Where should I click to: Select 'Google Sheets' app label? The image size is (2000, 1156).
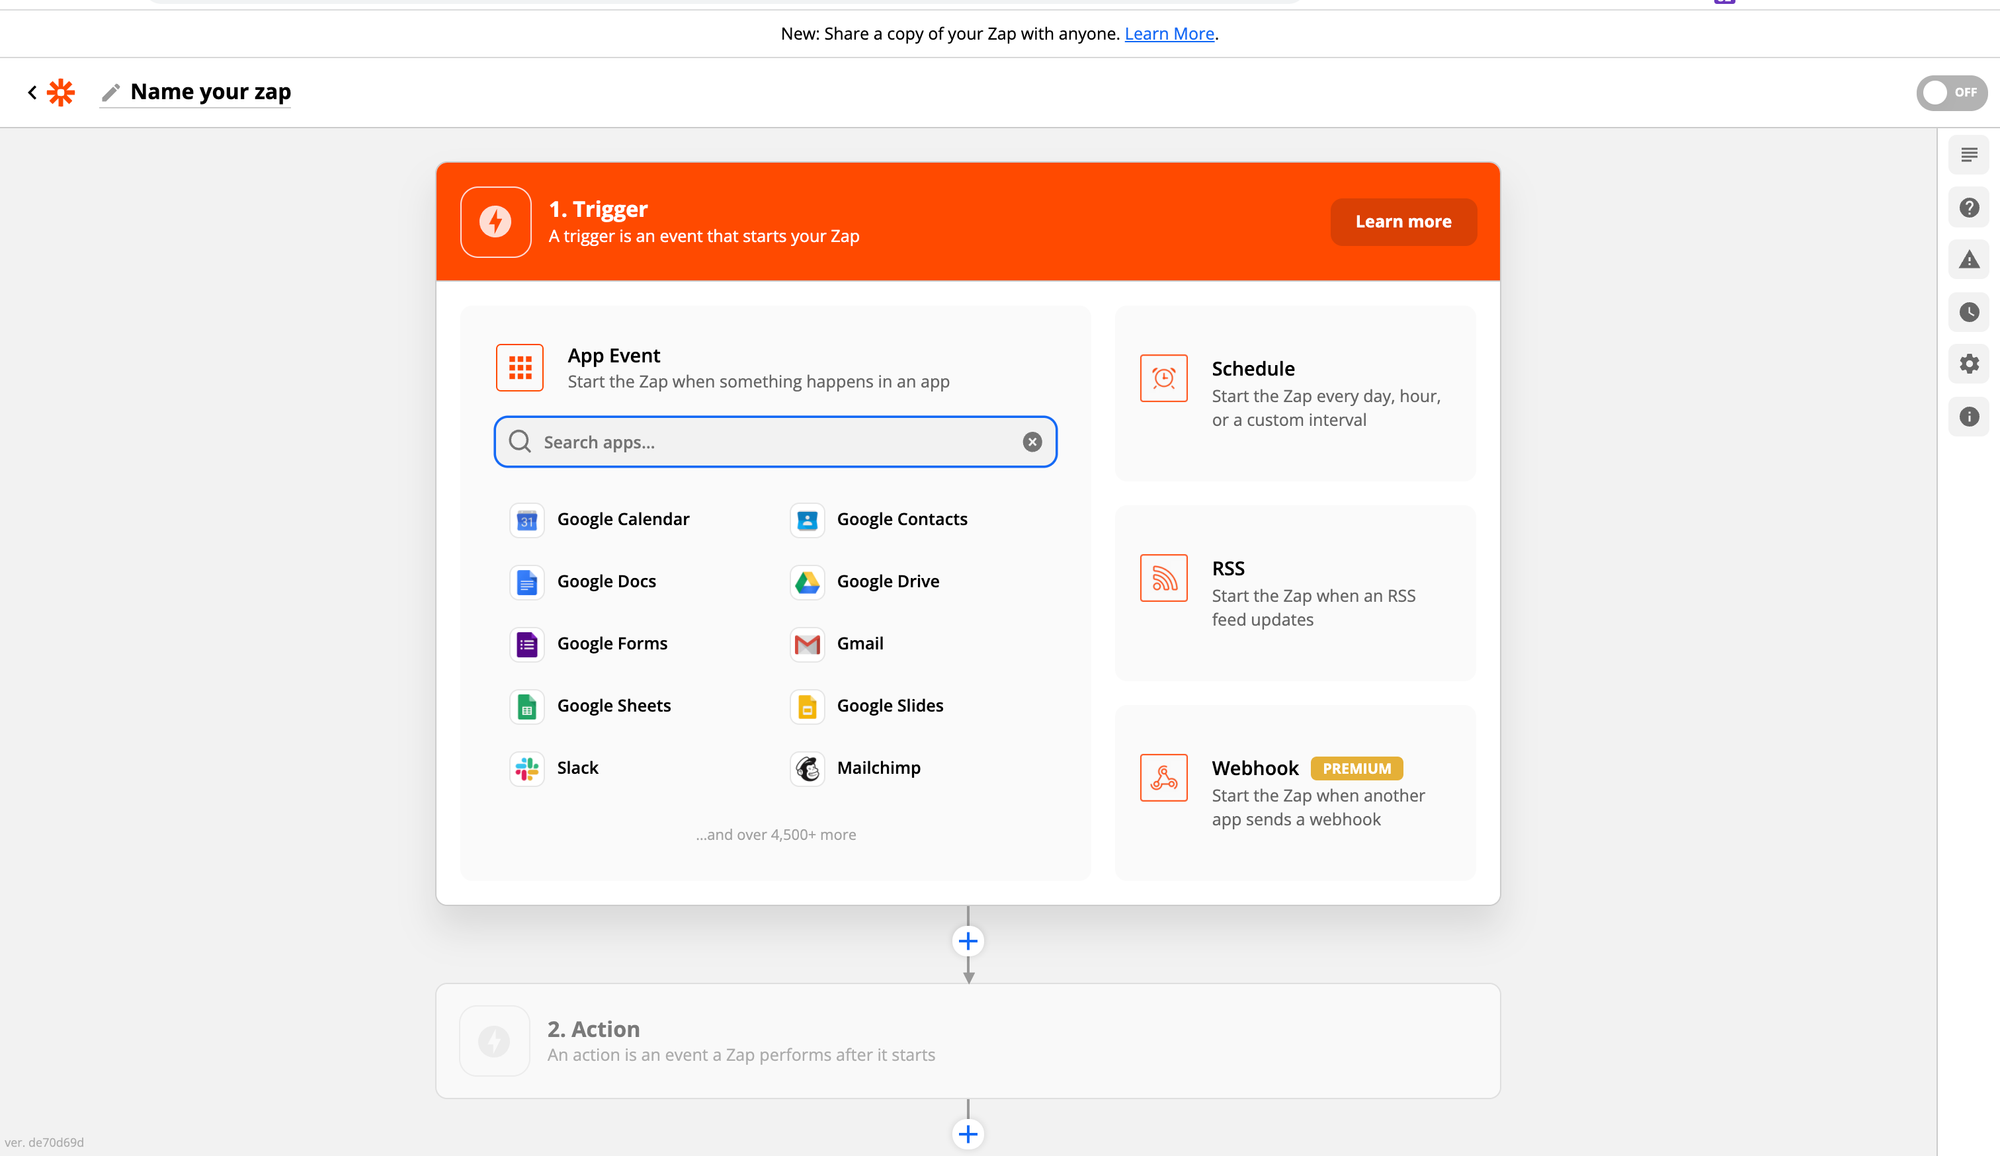click(614, 706)
